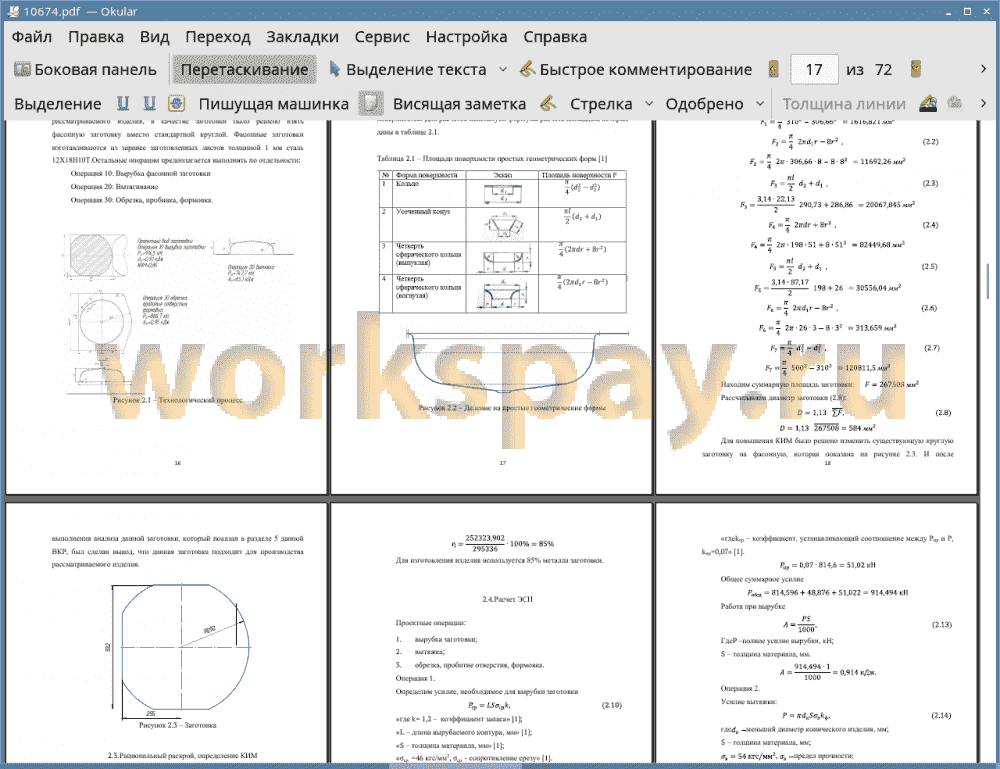
Task: Expand the dropdown arrow beside Стрелка
Action: coord(649,103)
